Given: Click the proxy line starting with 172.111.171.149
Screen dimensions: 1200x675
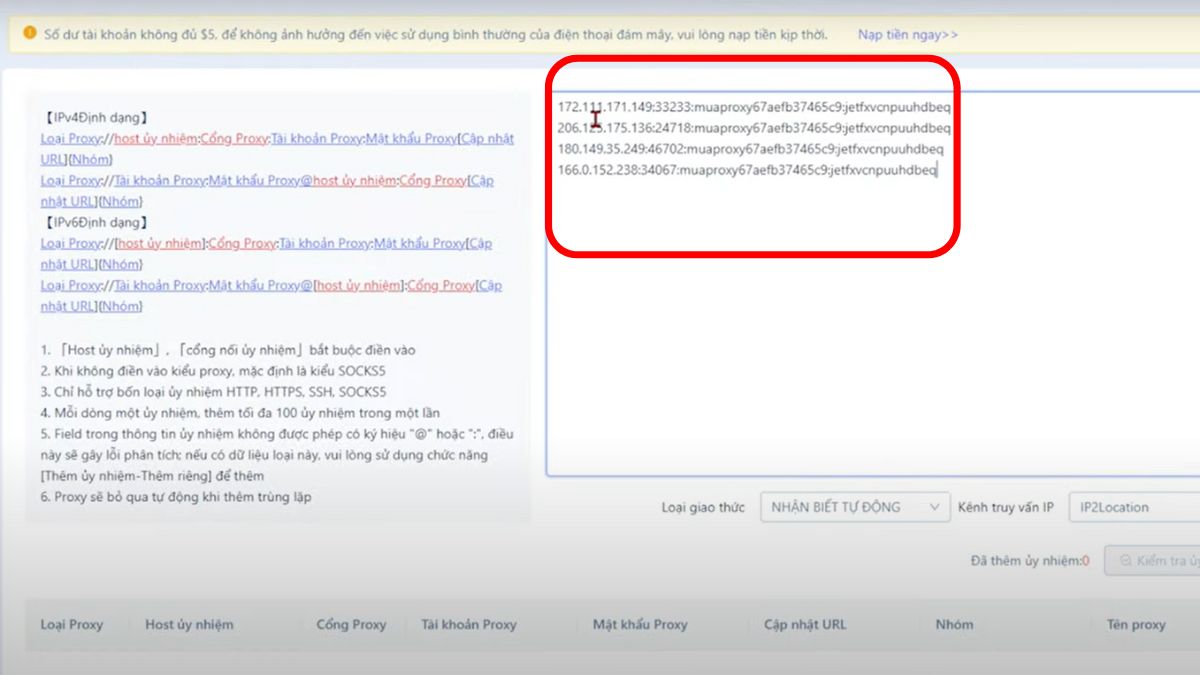Looking at the screenshot, I should [x=754, y=107].
